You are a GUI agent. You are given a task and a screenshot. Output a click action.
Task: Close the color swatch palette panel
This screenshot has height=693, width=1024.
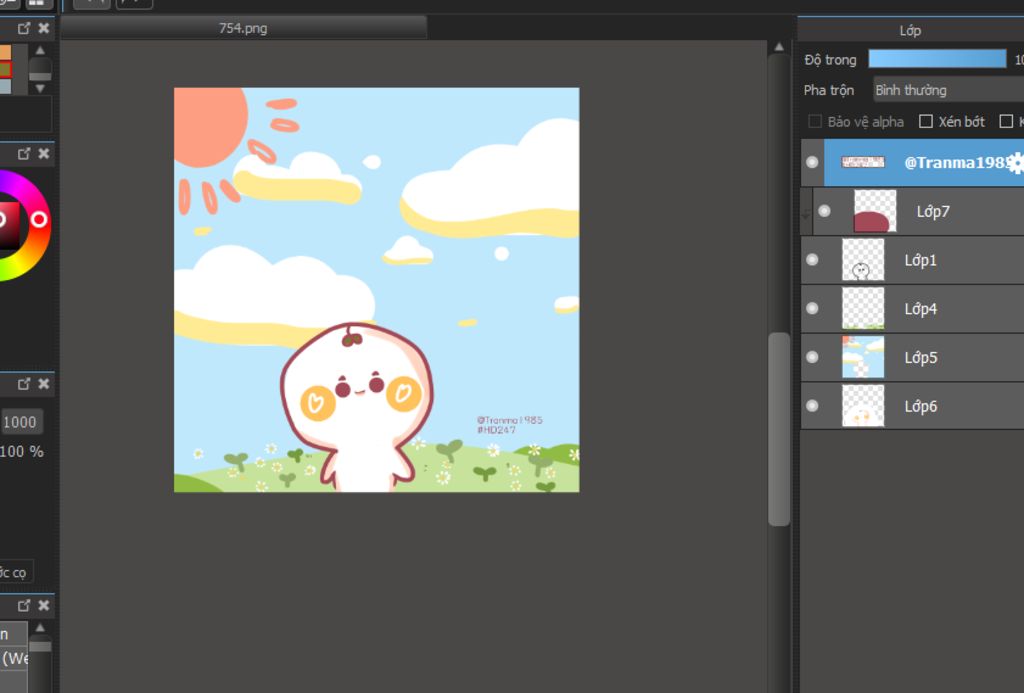(44, 28)
